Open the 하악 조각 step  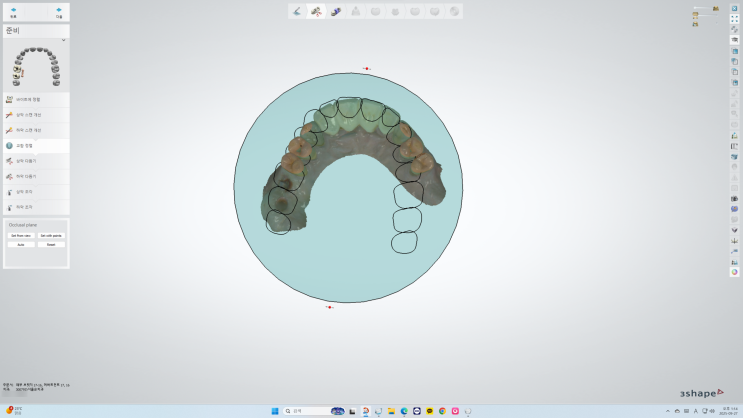[x=36, y=207]
